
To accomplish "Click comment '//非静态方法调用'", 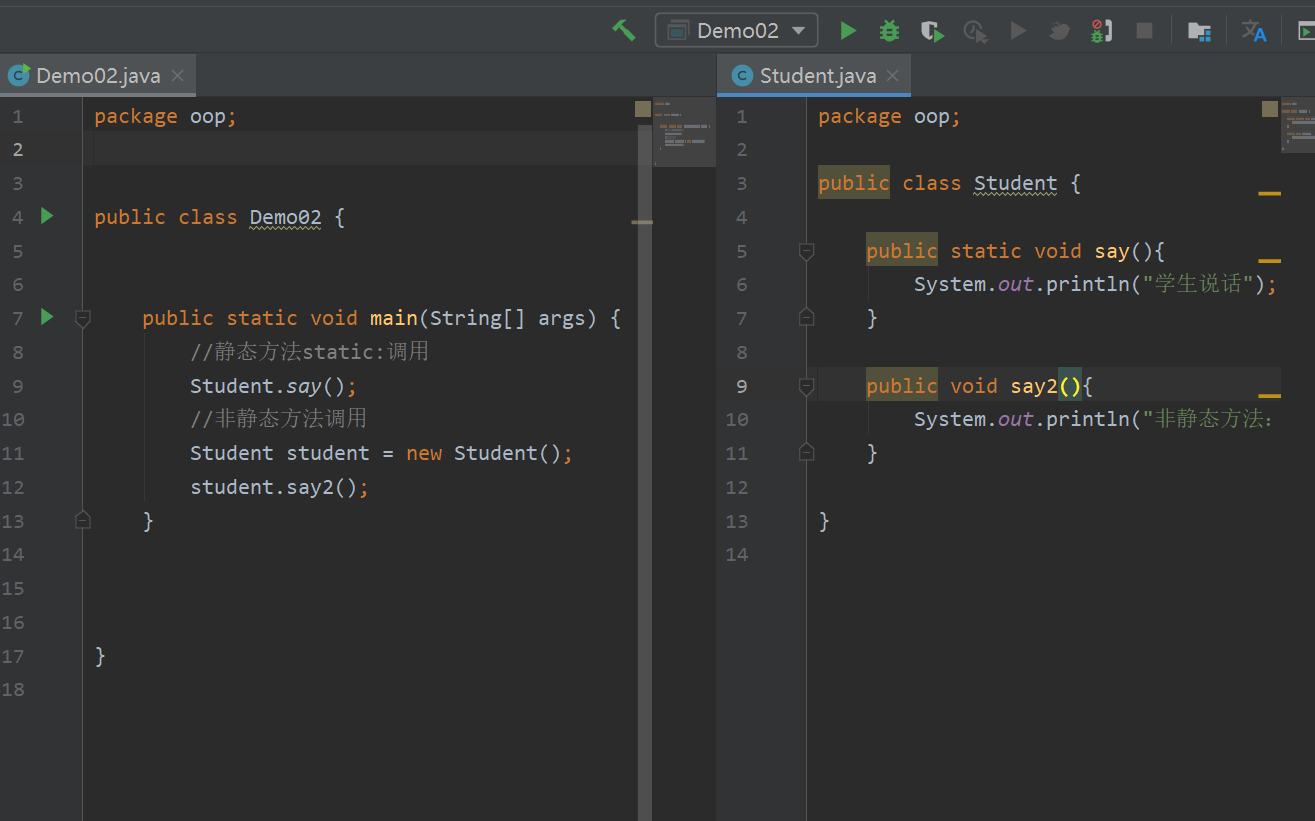I will coord(278,419).
